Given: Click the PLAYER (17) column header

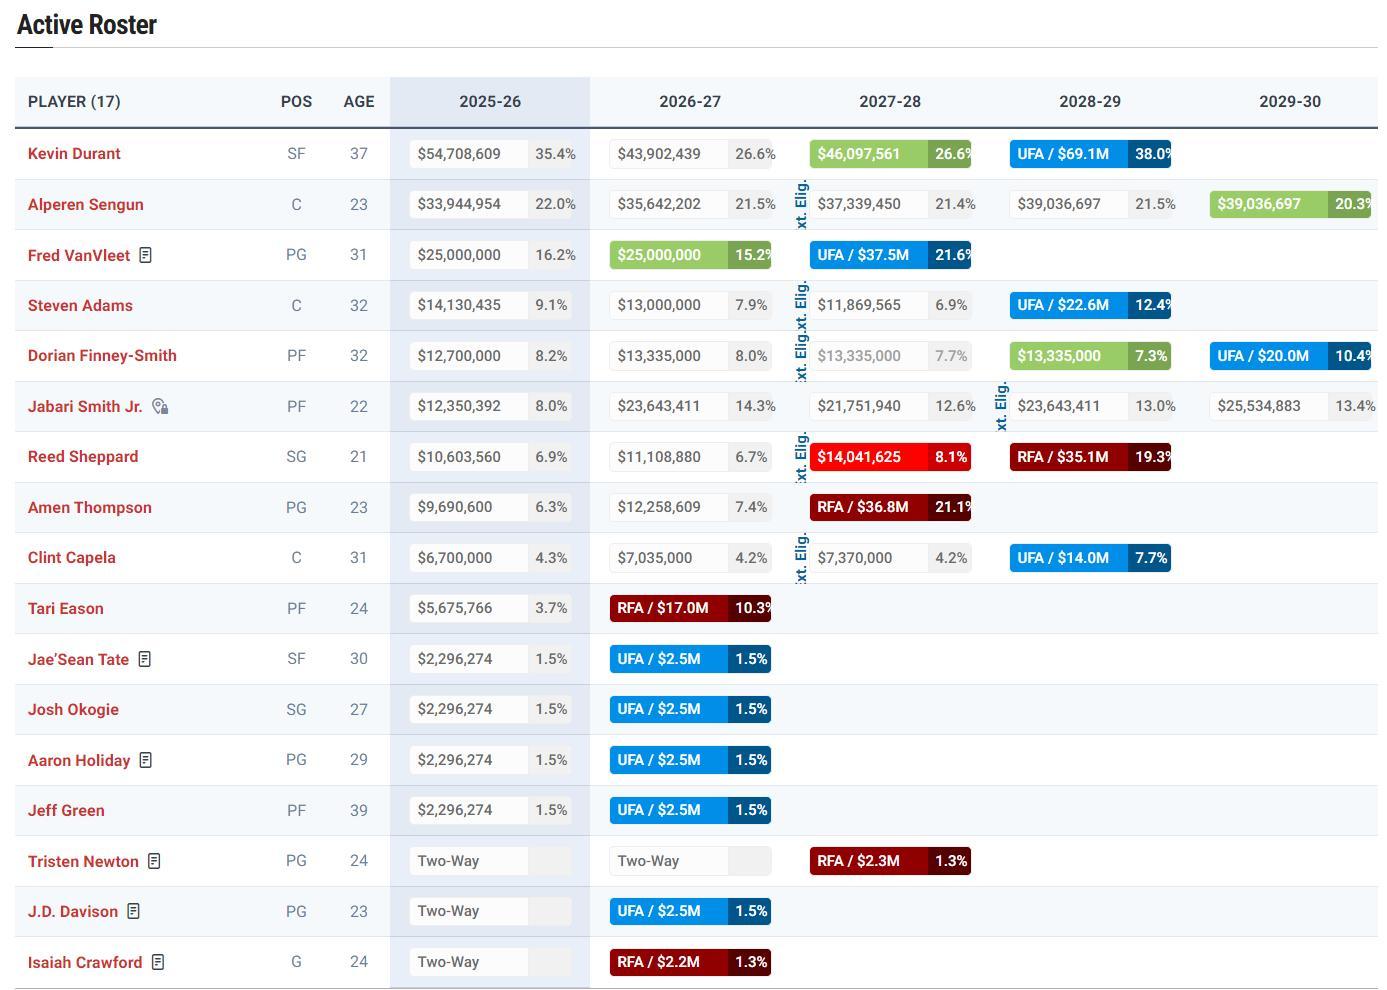Looking at the screenshot, I should click(74, 102).
